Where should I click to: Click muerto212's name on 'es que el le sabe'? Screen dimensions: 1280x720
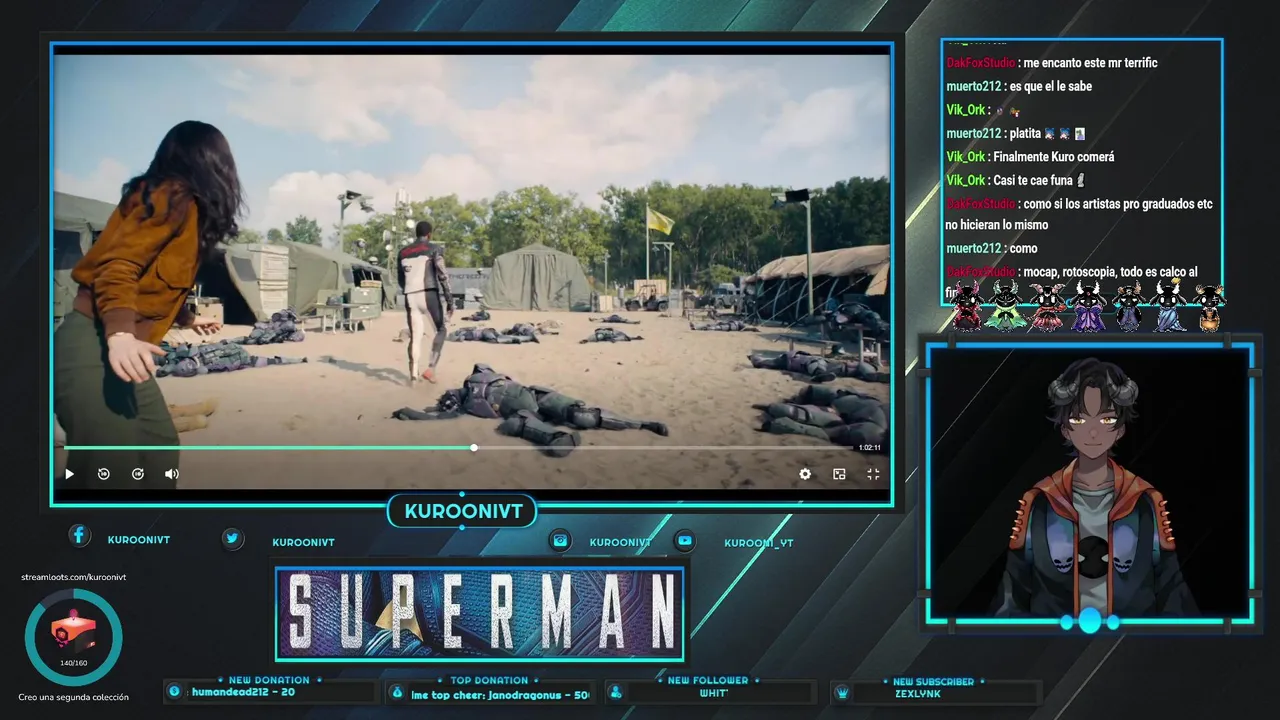(x=974, y=87)
